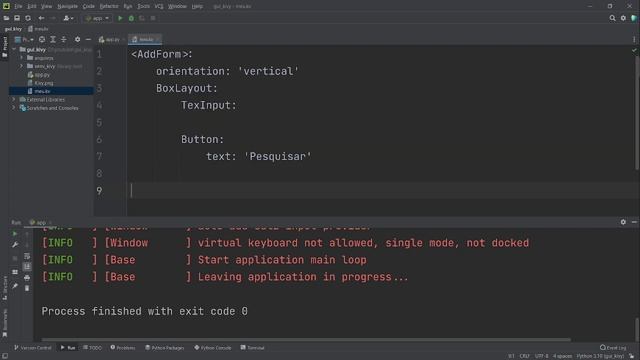Open the Tools menu
Screen dimensions: 640x360
coord(143,6)
